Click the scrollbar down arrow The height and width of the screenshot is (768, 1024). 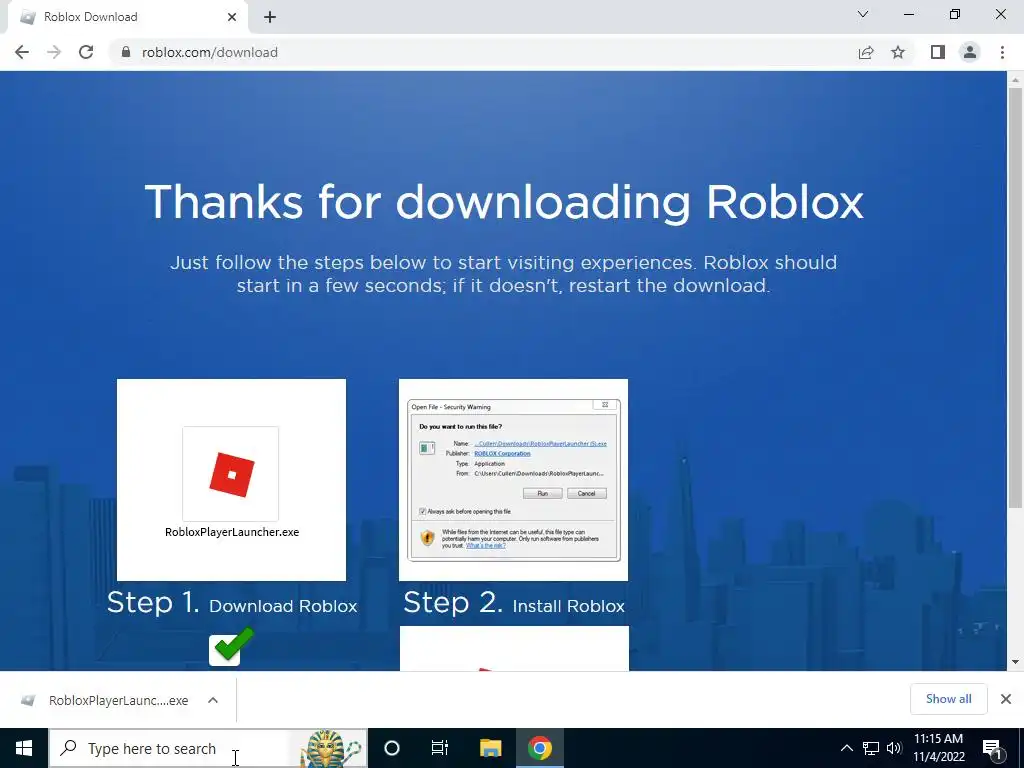(1015, 662)
